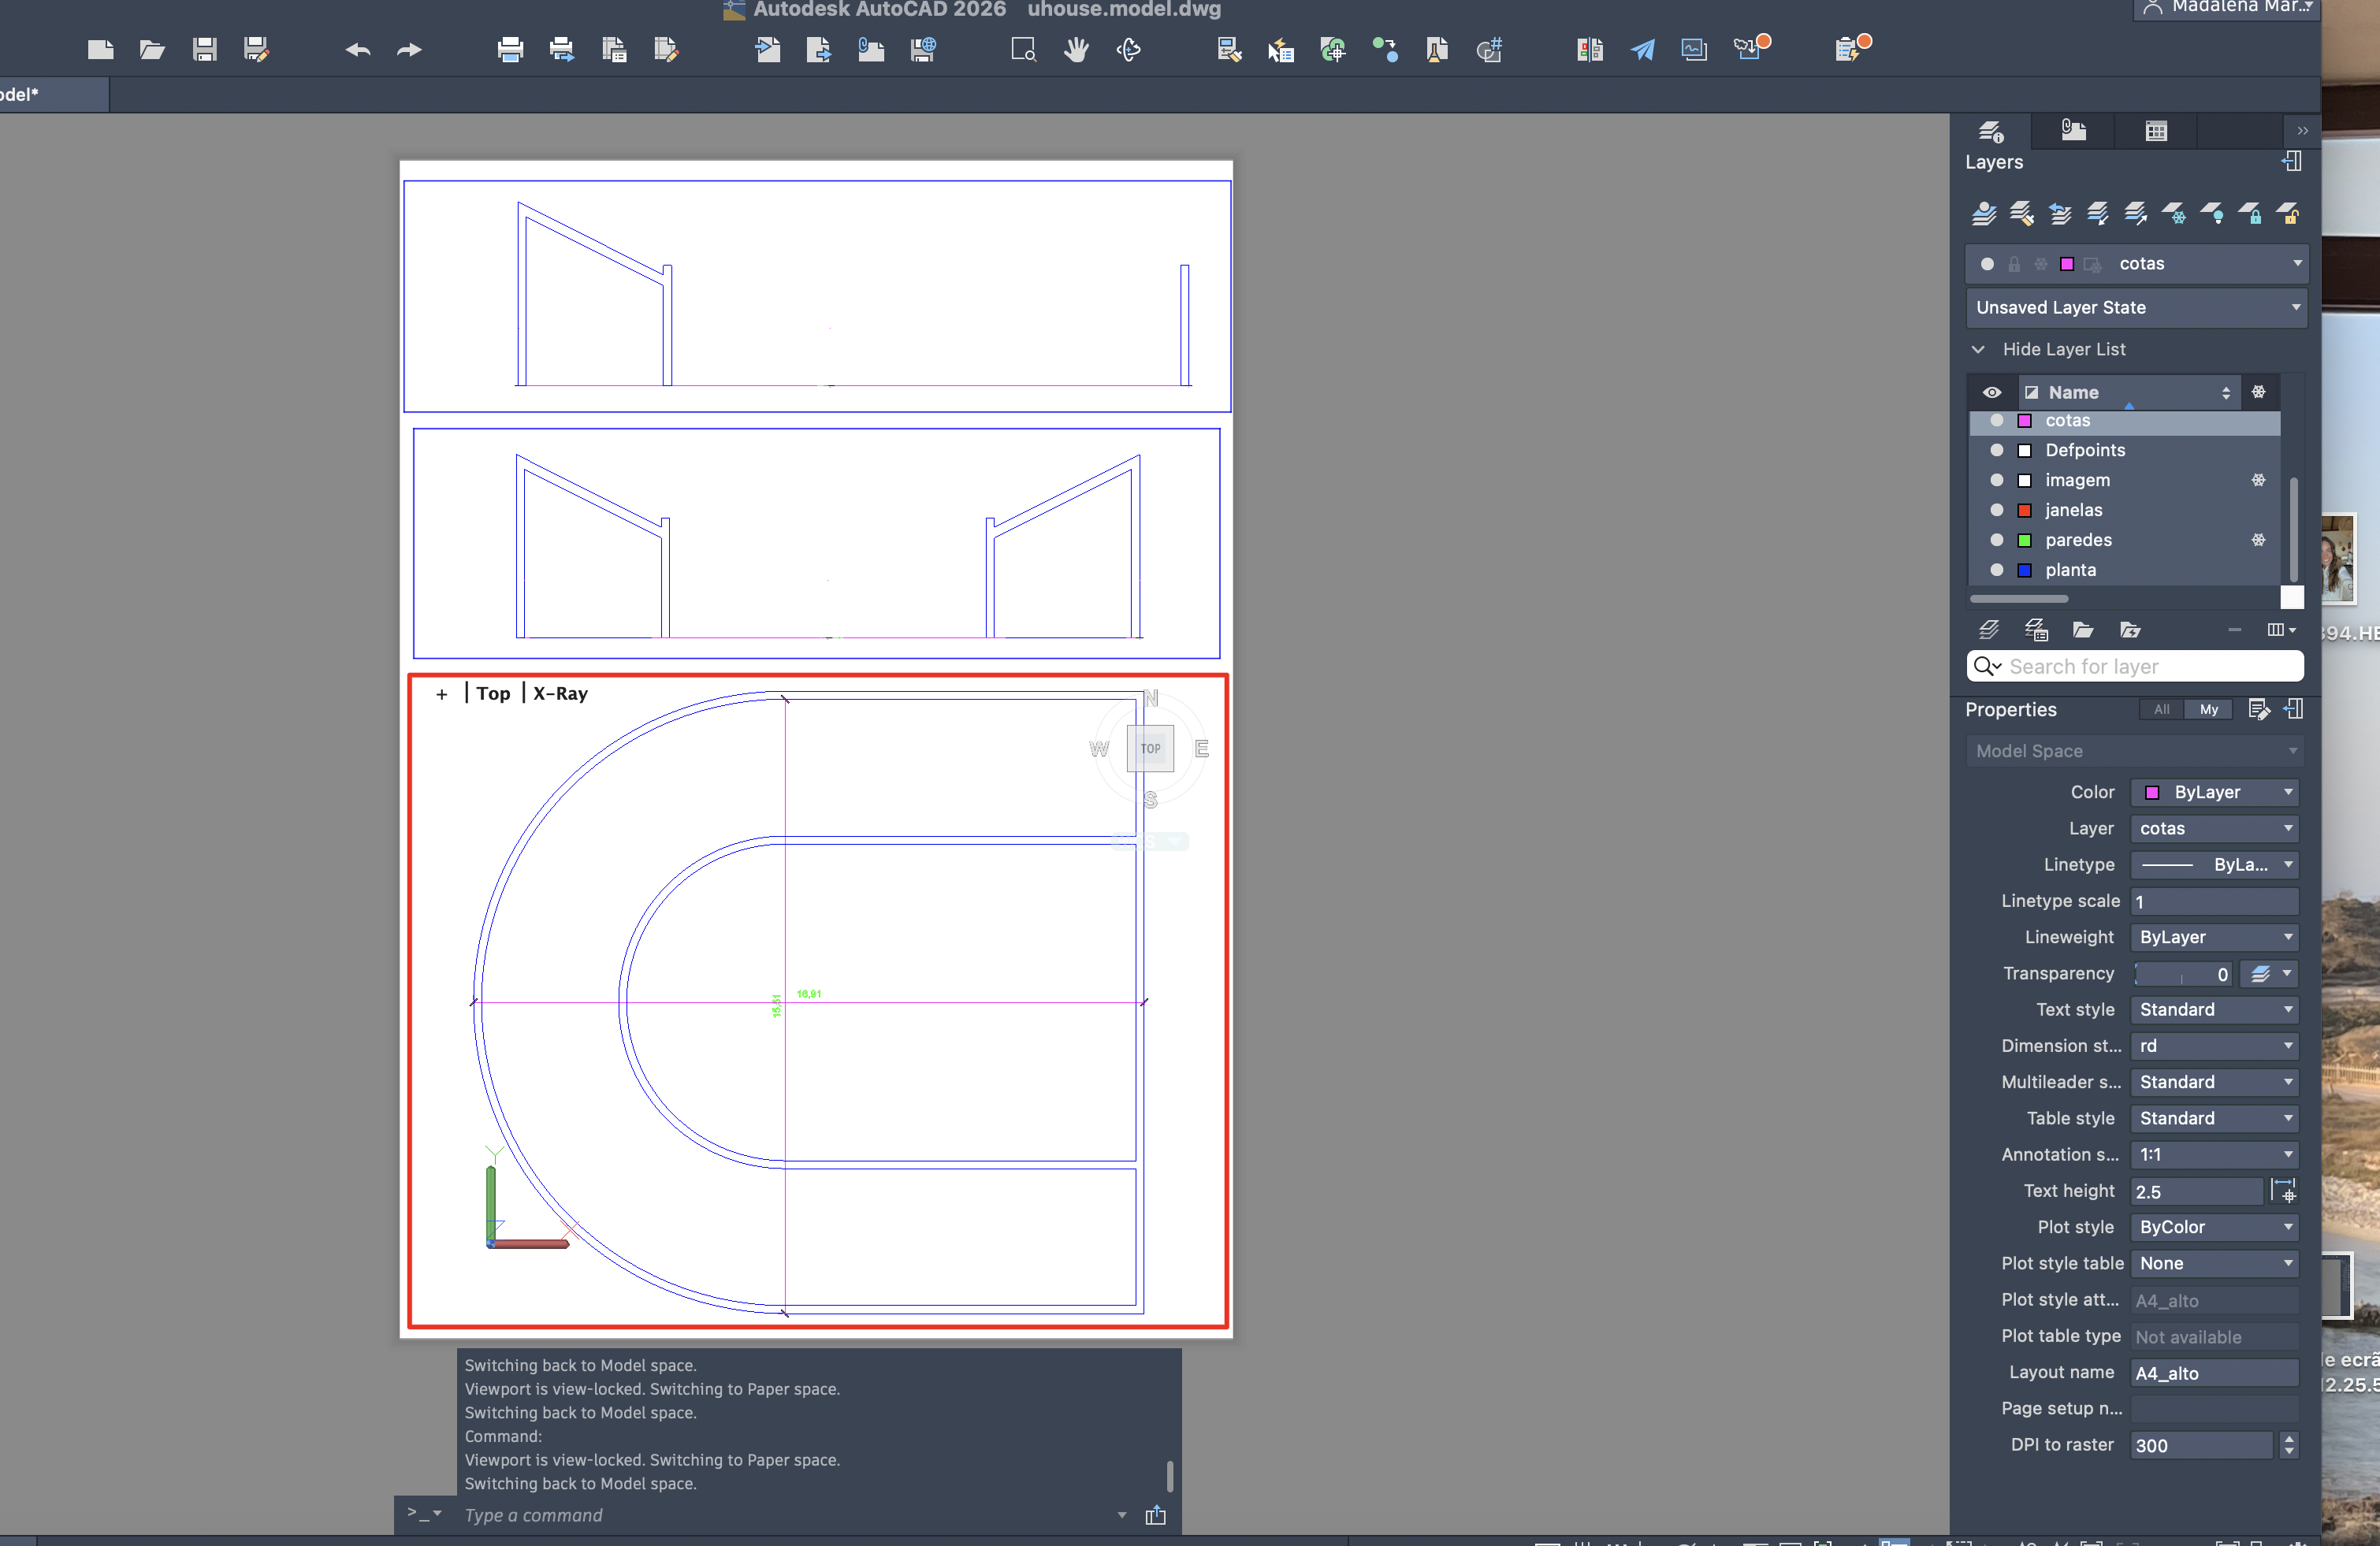Open the current layer cotas dropdown
The image size is (2380, 1546).
click(2297, 264)
